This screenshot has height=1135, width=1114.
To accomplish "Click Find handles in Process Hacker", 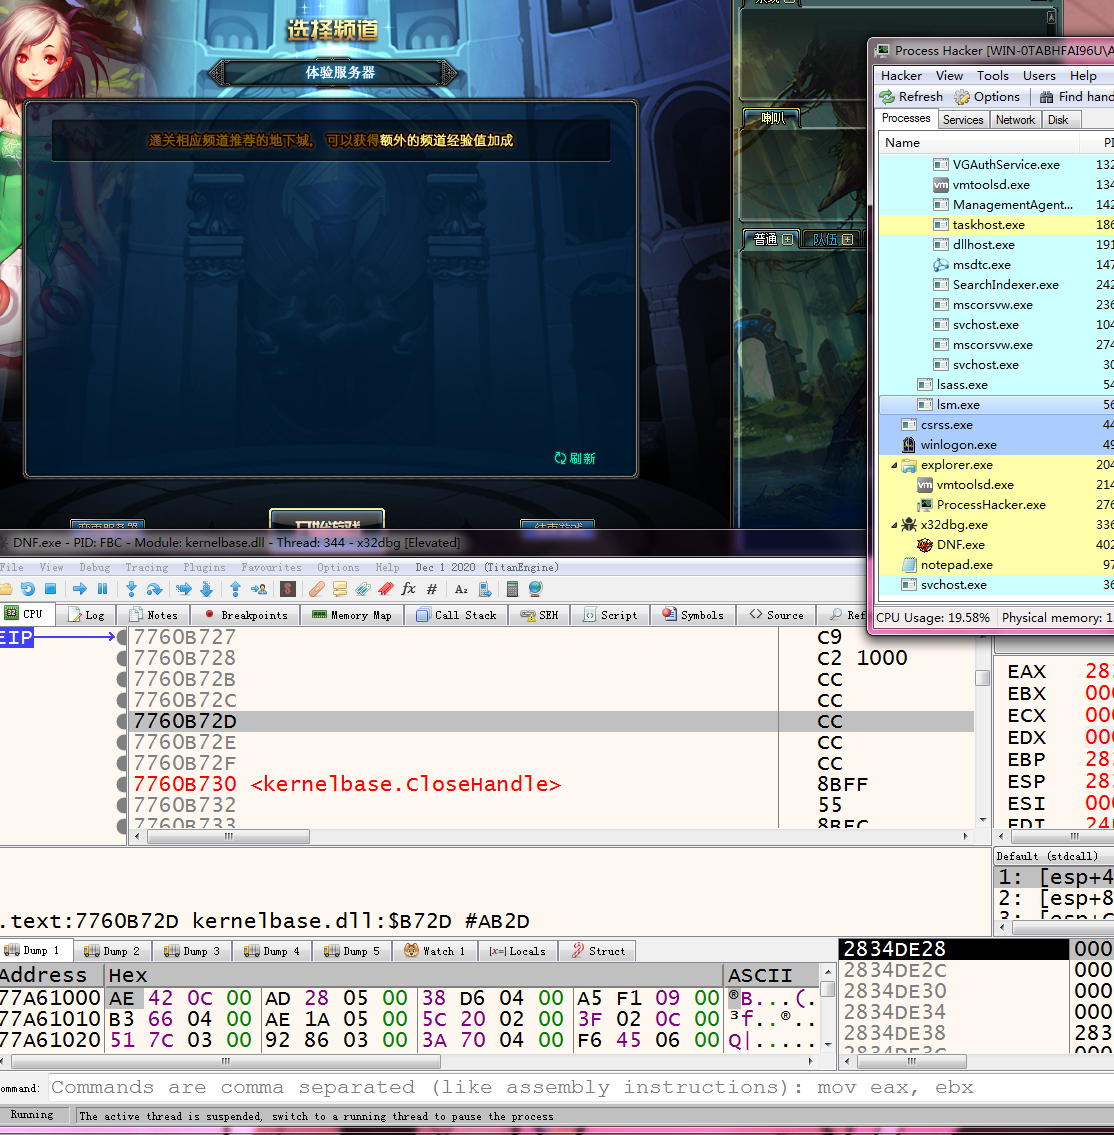I will 1076,97.
